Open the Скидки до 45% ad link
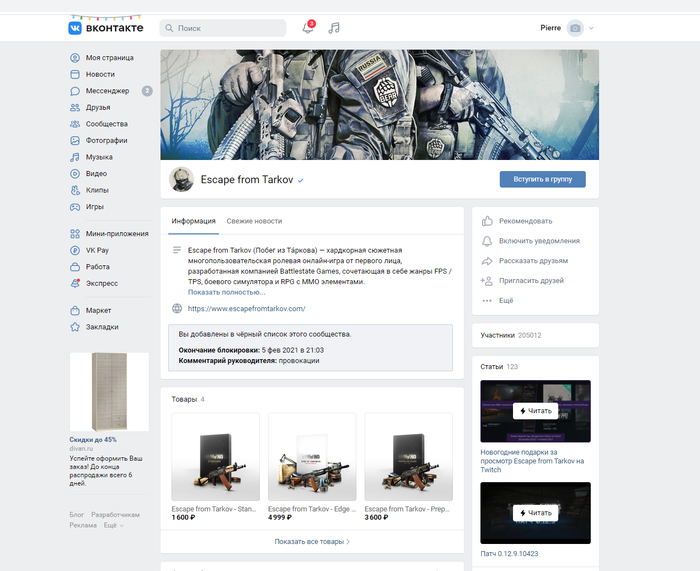Screen dimensions: 700x571 [93, 440]
